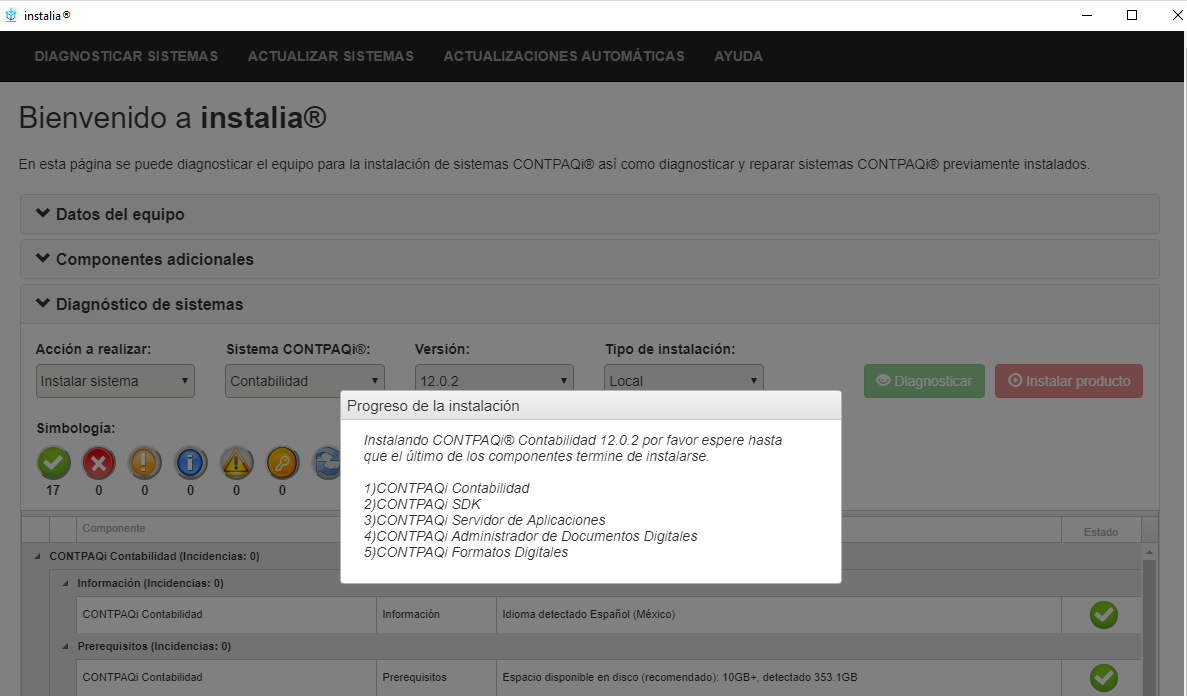This screenshot has width=1187, height=696.
Task: Click the red X error symbology icon
Action: [99, 462]
